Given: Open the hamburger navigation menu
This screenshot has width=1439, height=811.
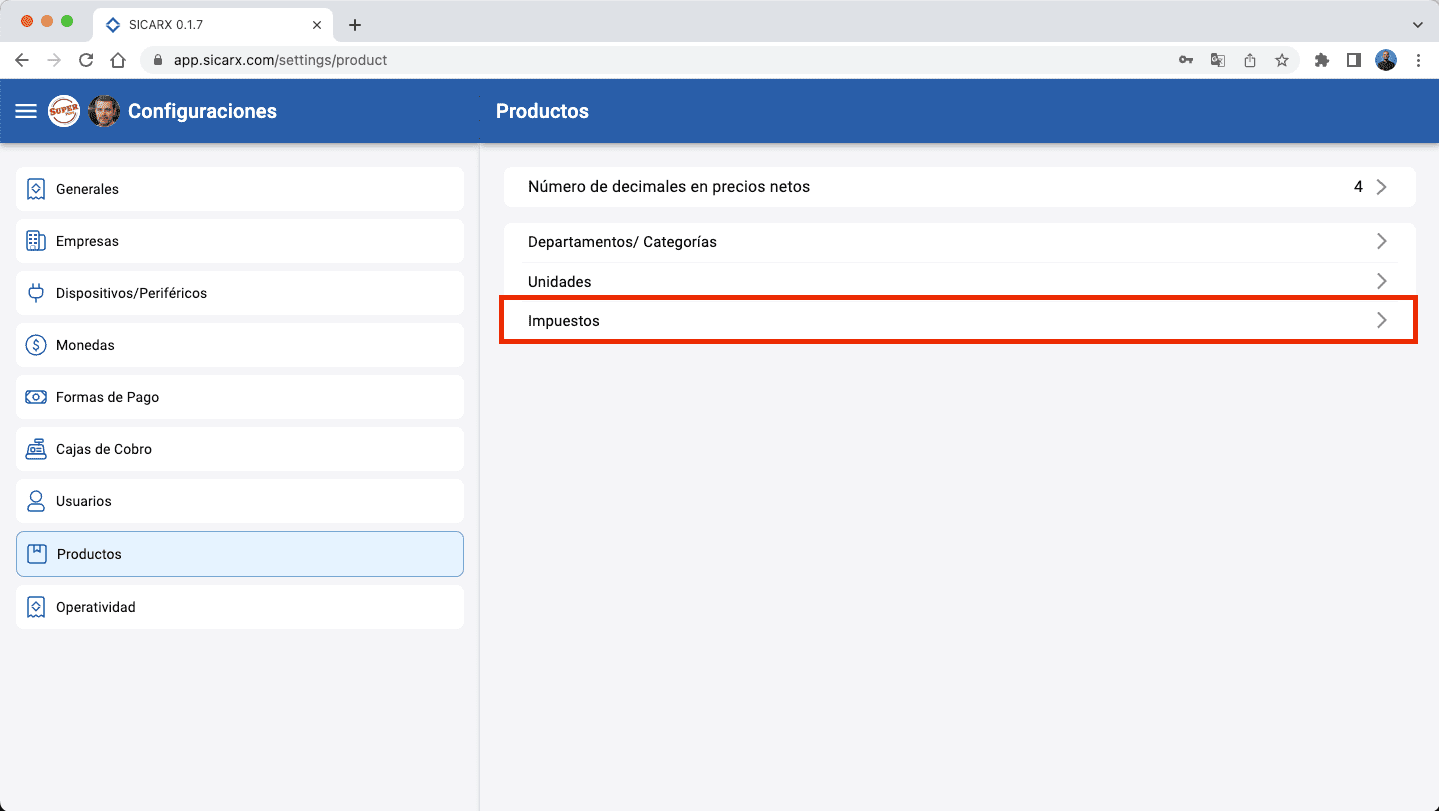Looking at the screenshot, I should tap(26, 111).
